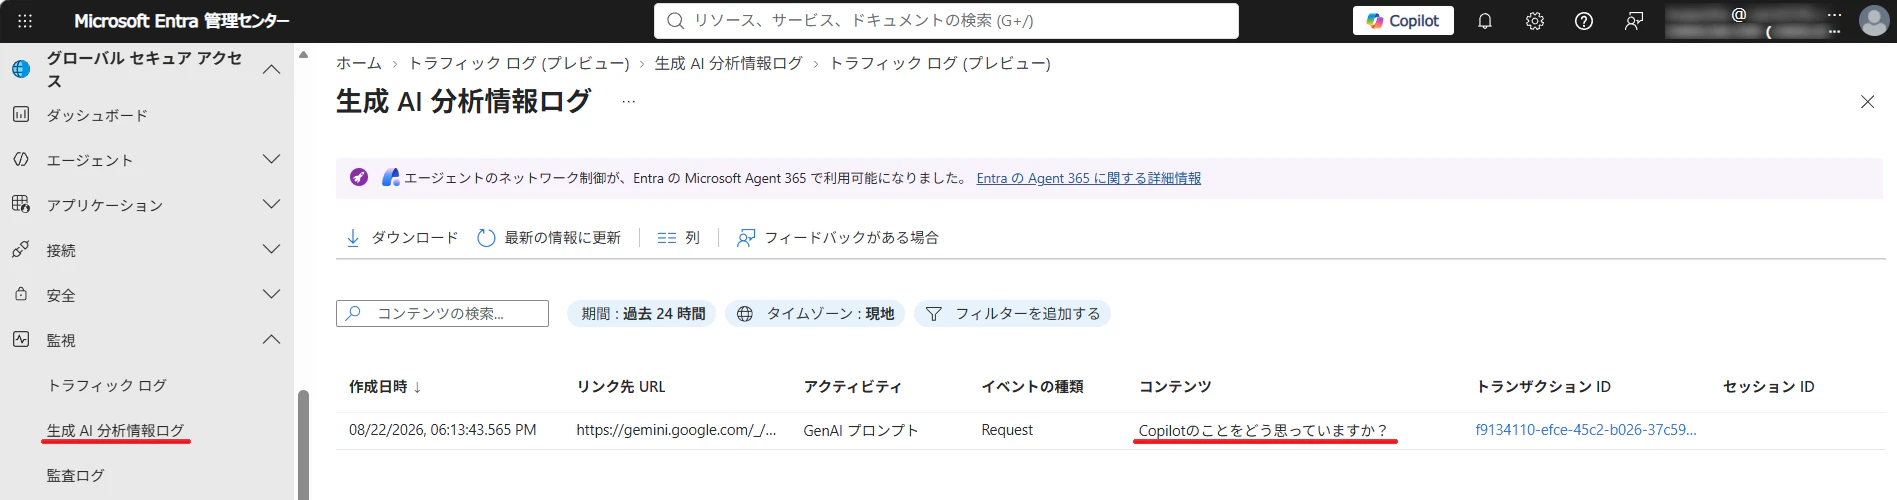Click the アプリケーション grid icon
Screen dimensions: 1897x500
(x=21, y=204)
